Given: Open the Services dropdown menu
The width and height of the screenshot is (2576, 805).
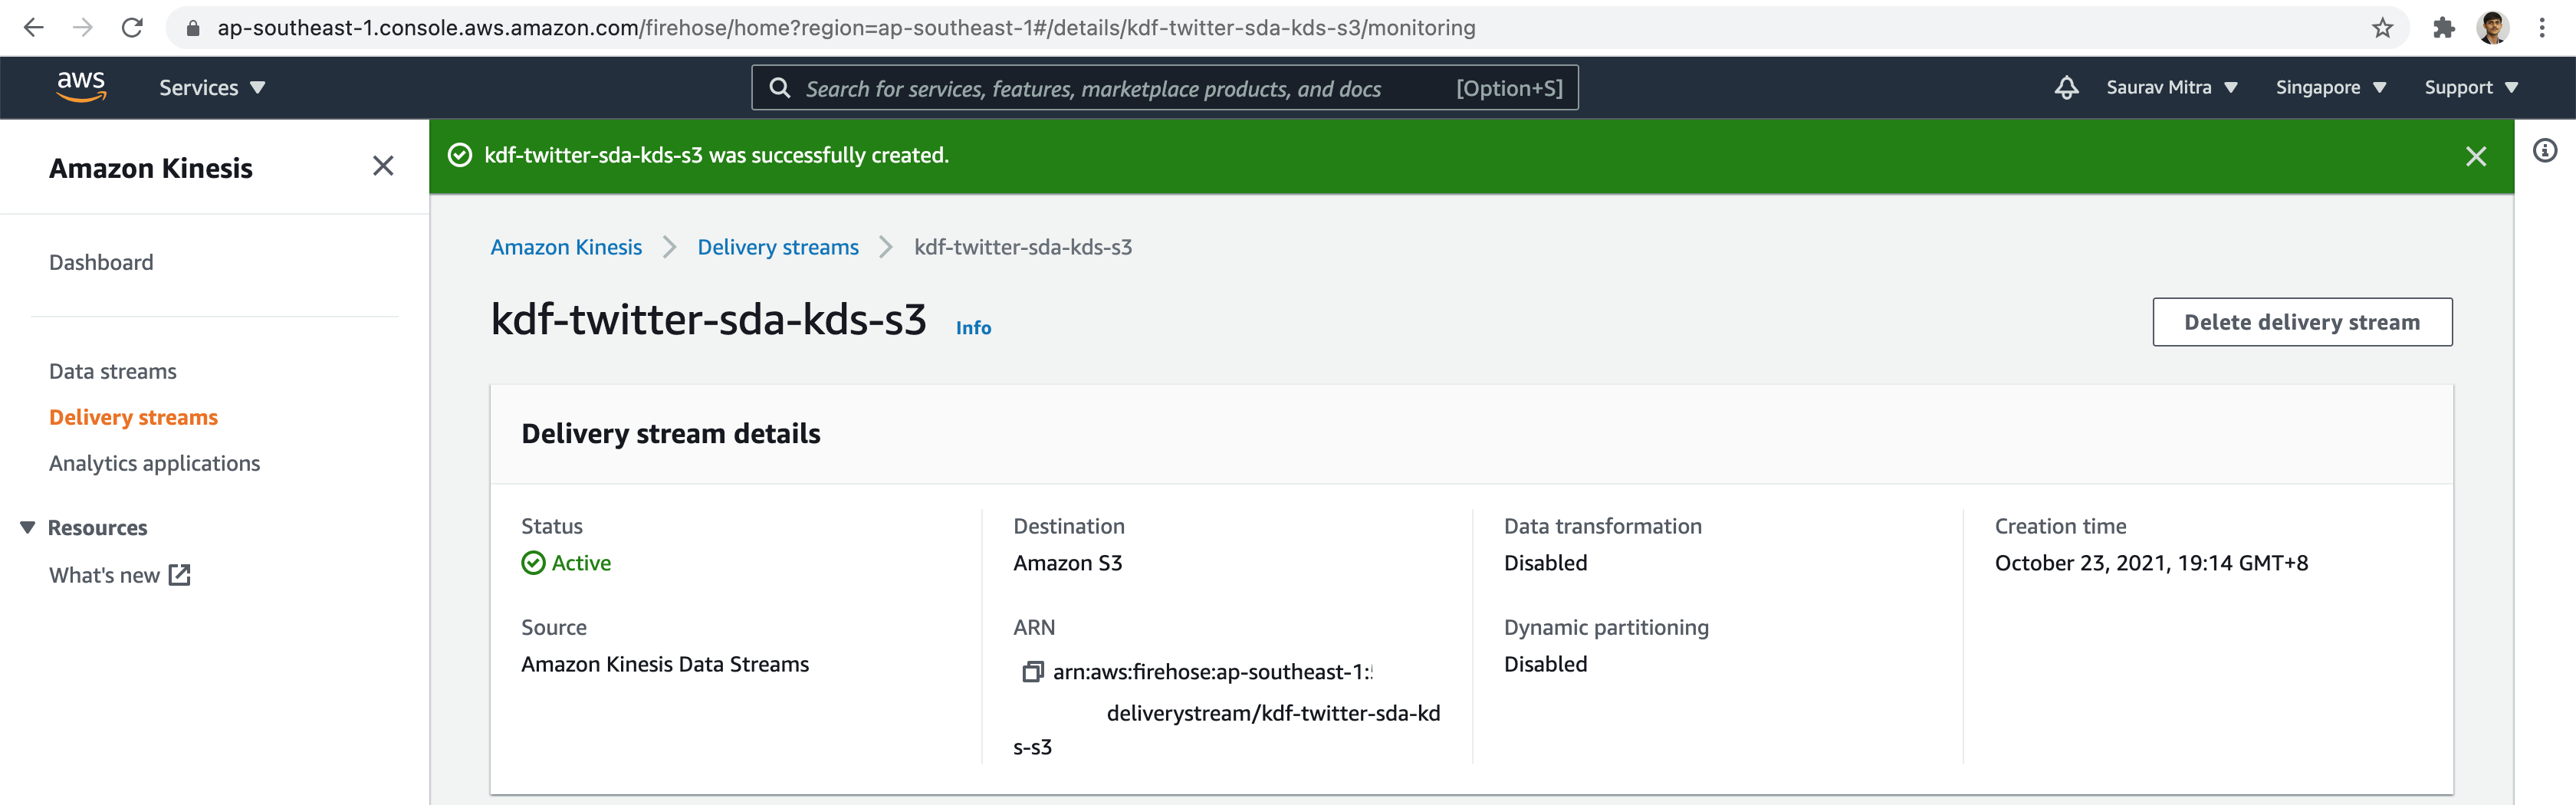Looking at the screenshot, I should coord(212,88).
